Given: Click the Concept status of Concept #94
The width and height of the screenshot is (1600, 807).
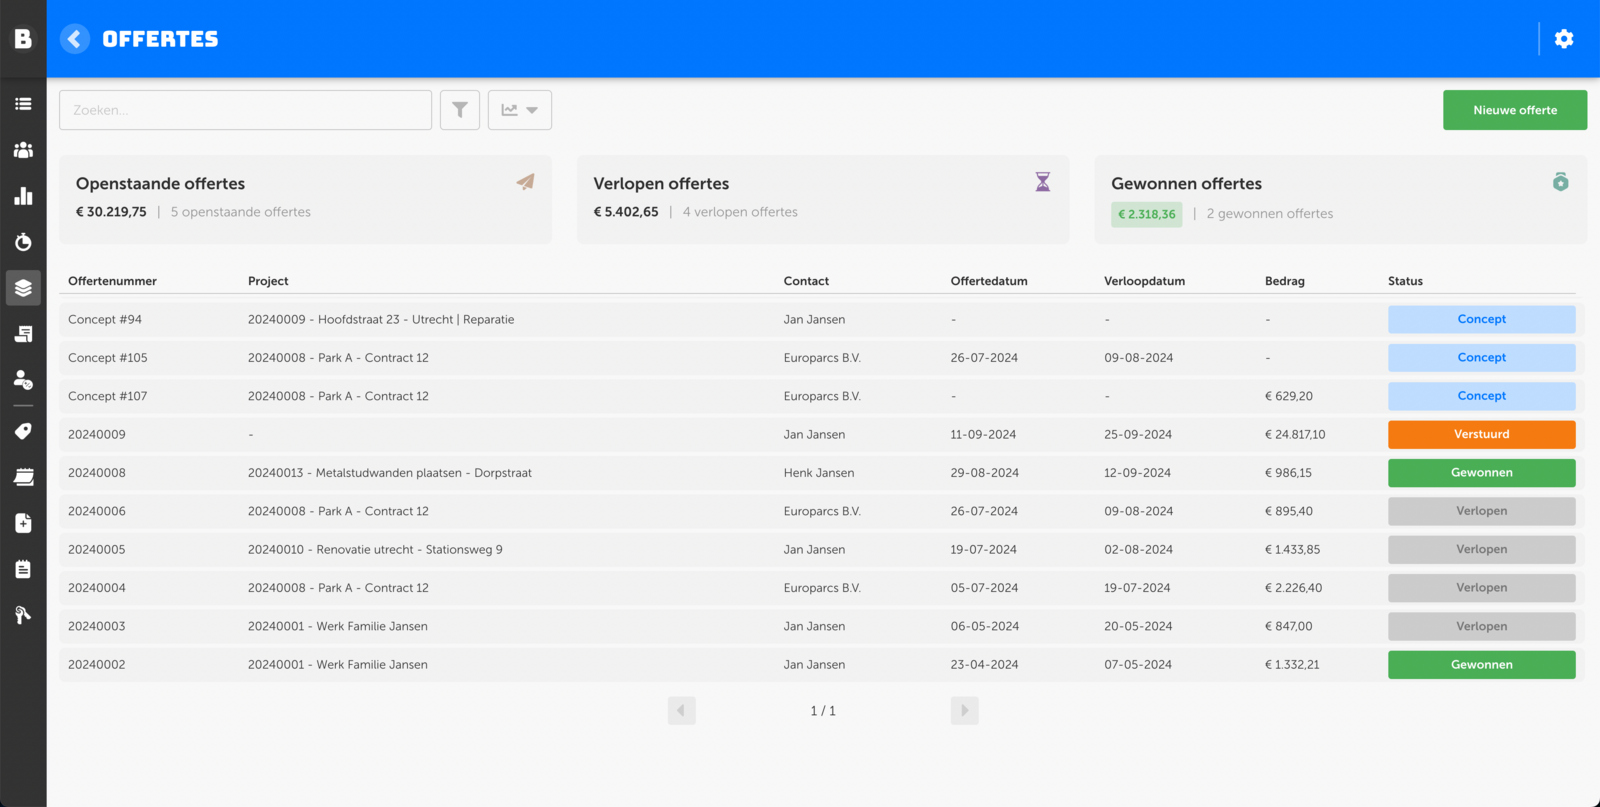Looking at the screenshot, I should point(1481,320).
